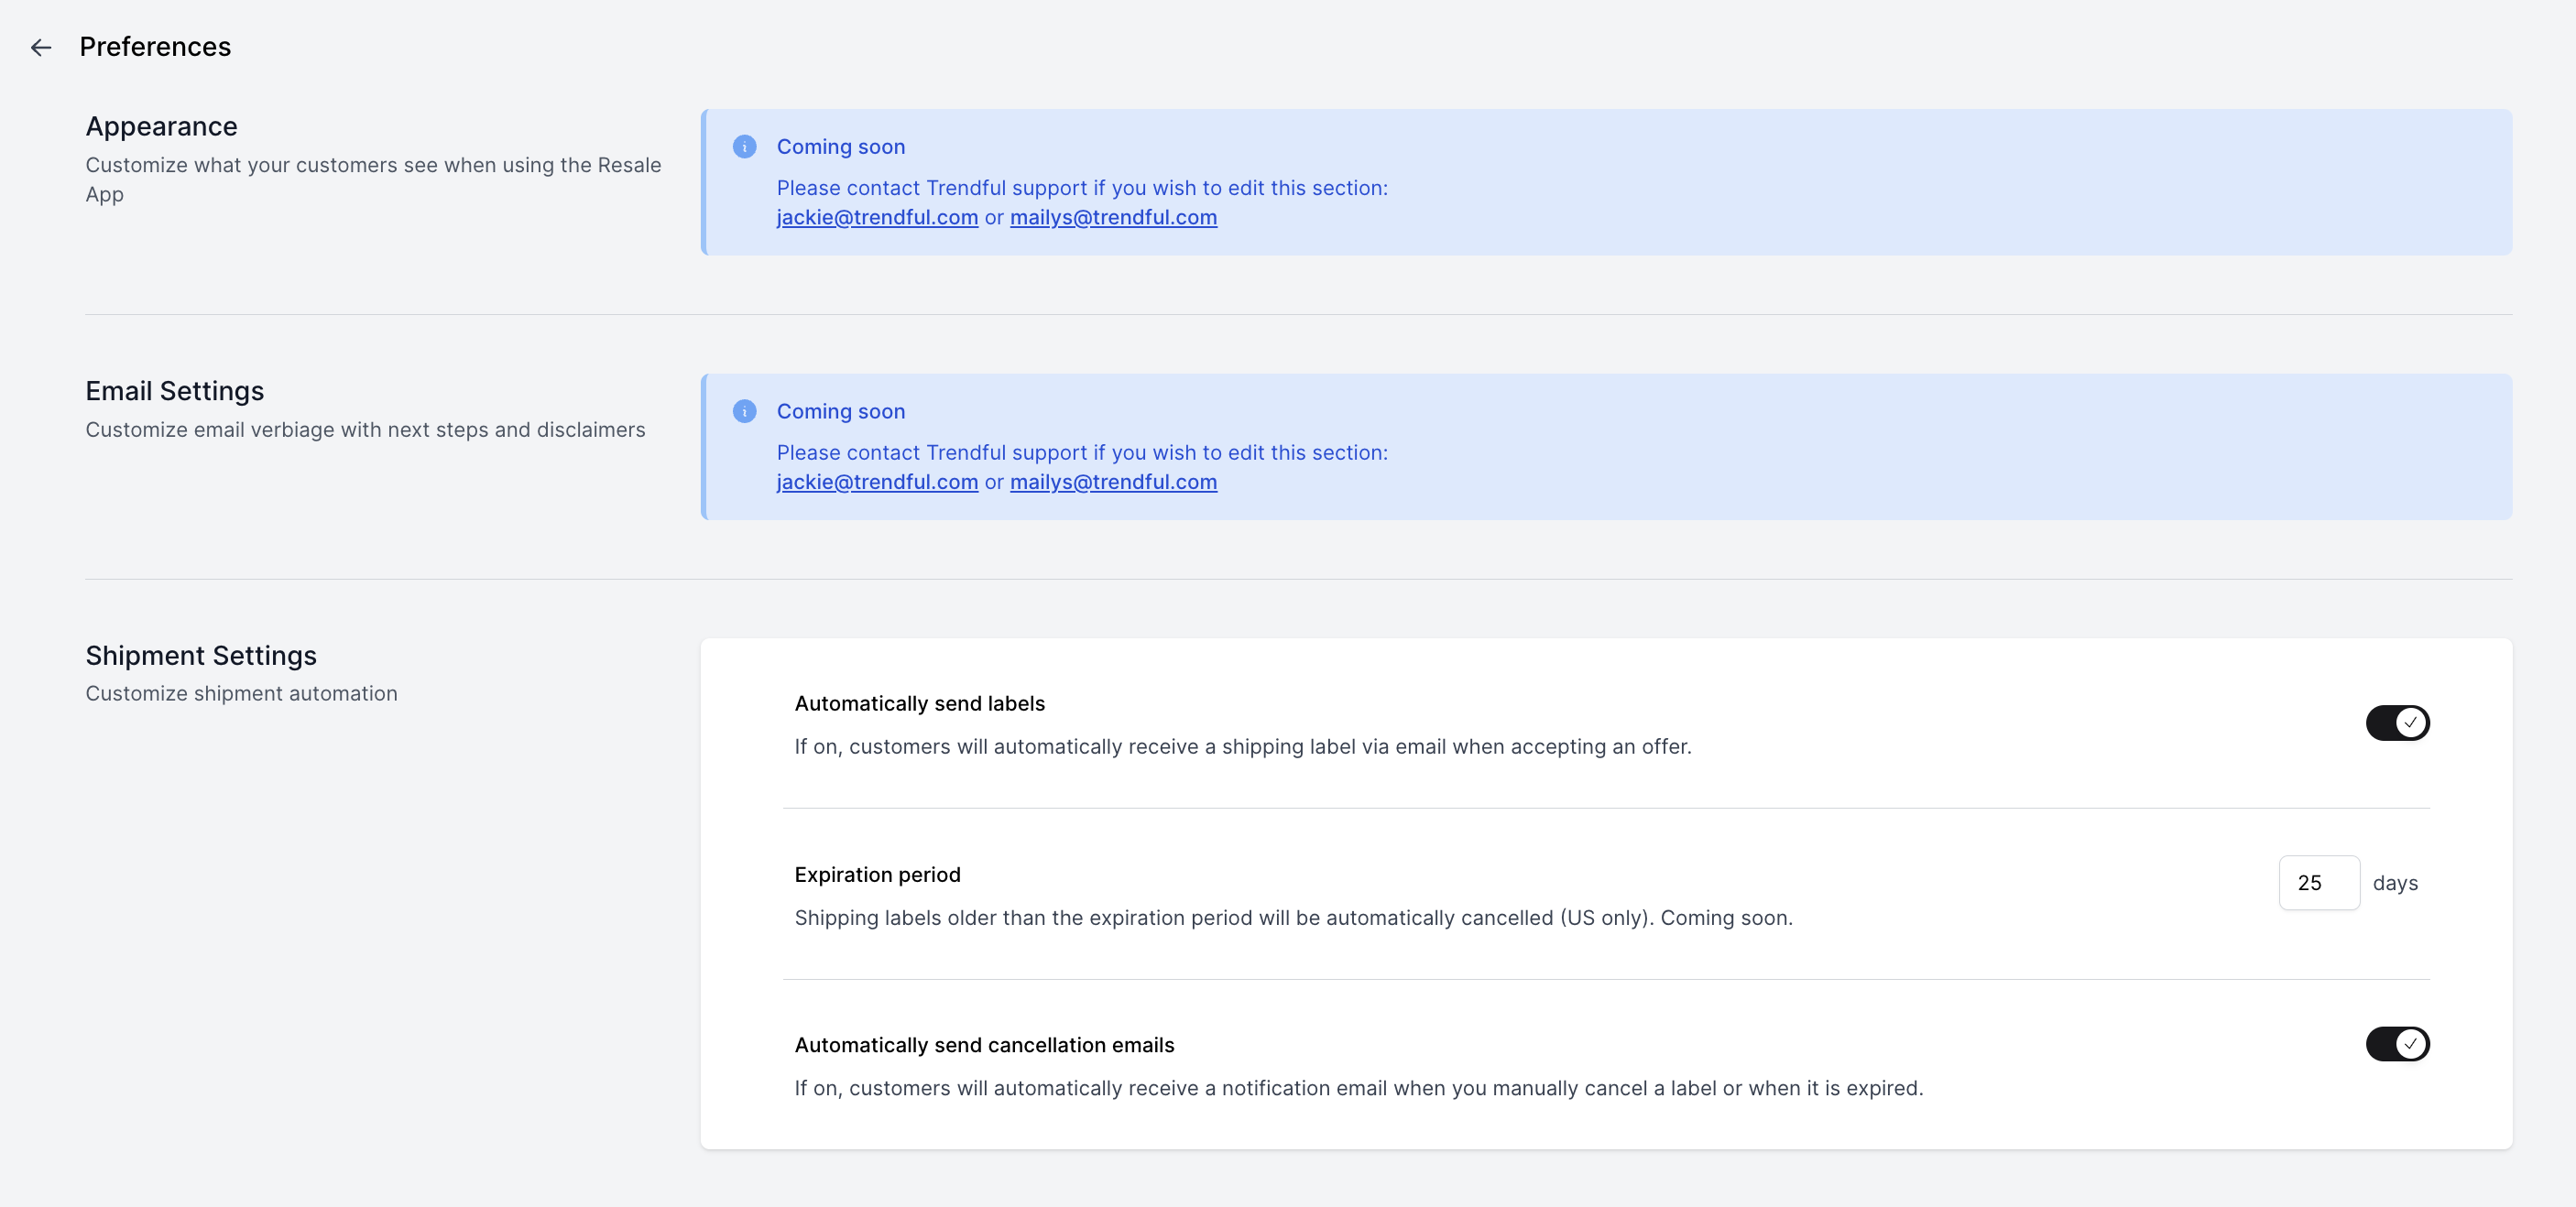Click the Coming soon title in Email Settings banner
This screenshot has width=2576, height=1207.
[x=841, y=411]
